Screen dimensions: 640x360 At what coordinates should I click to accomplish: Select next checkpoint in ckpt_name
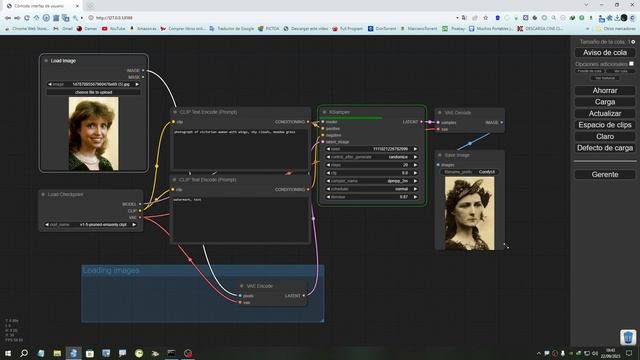tap(134, 224)
